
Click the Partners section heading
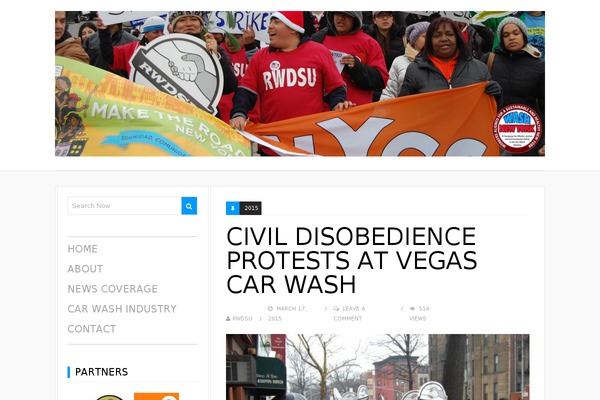101,372
